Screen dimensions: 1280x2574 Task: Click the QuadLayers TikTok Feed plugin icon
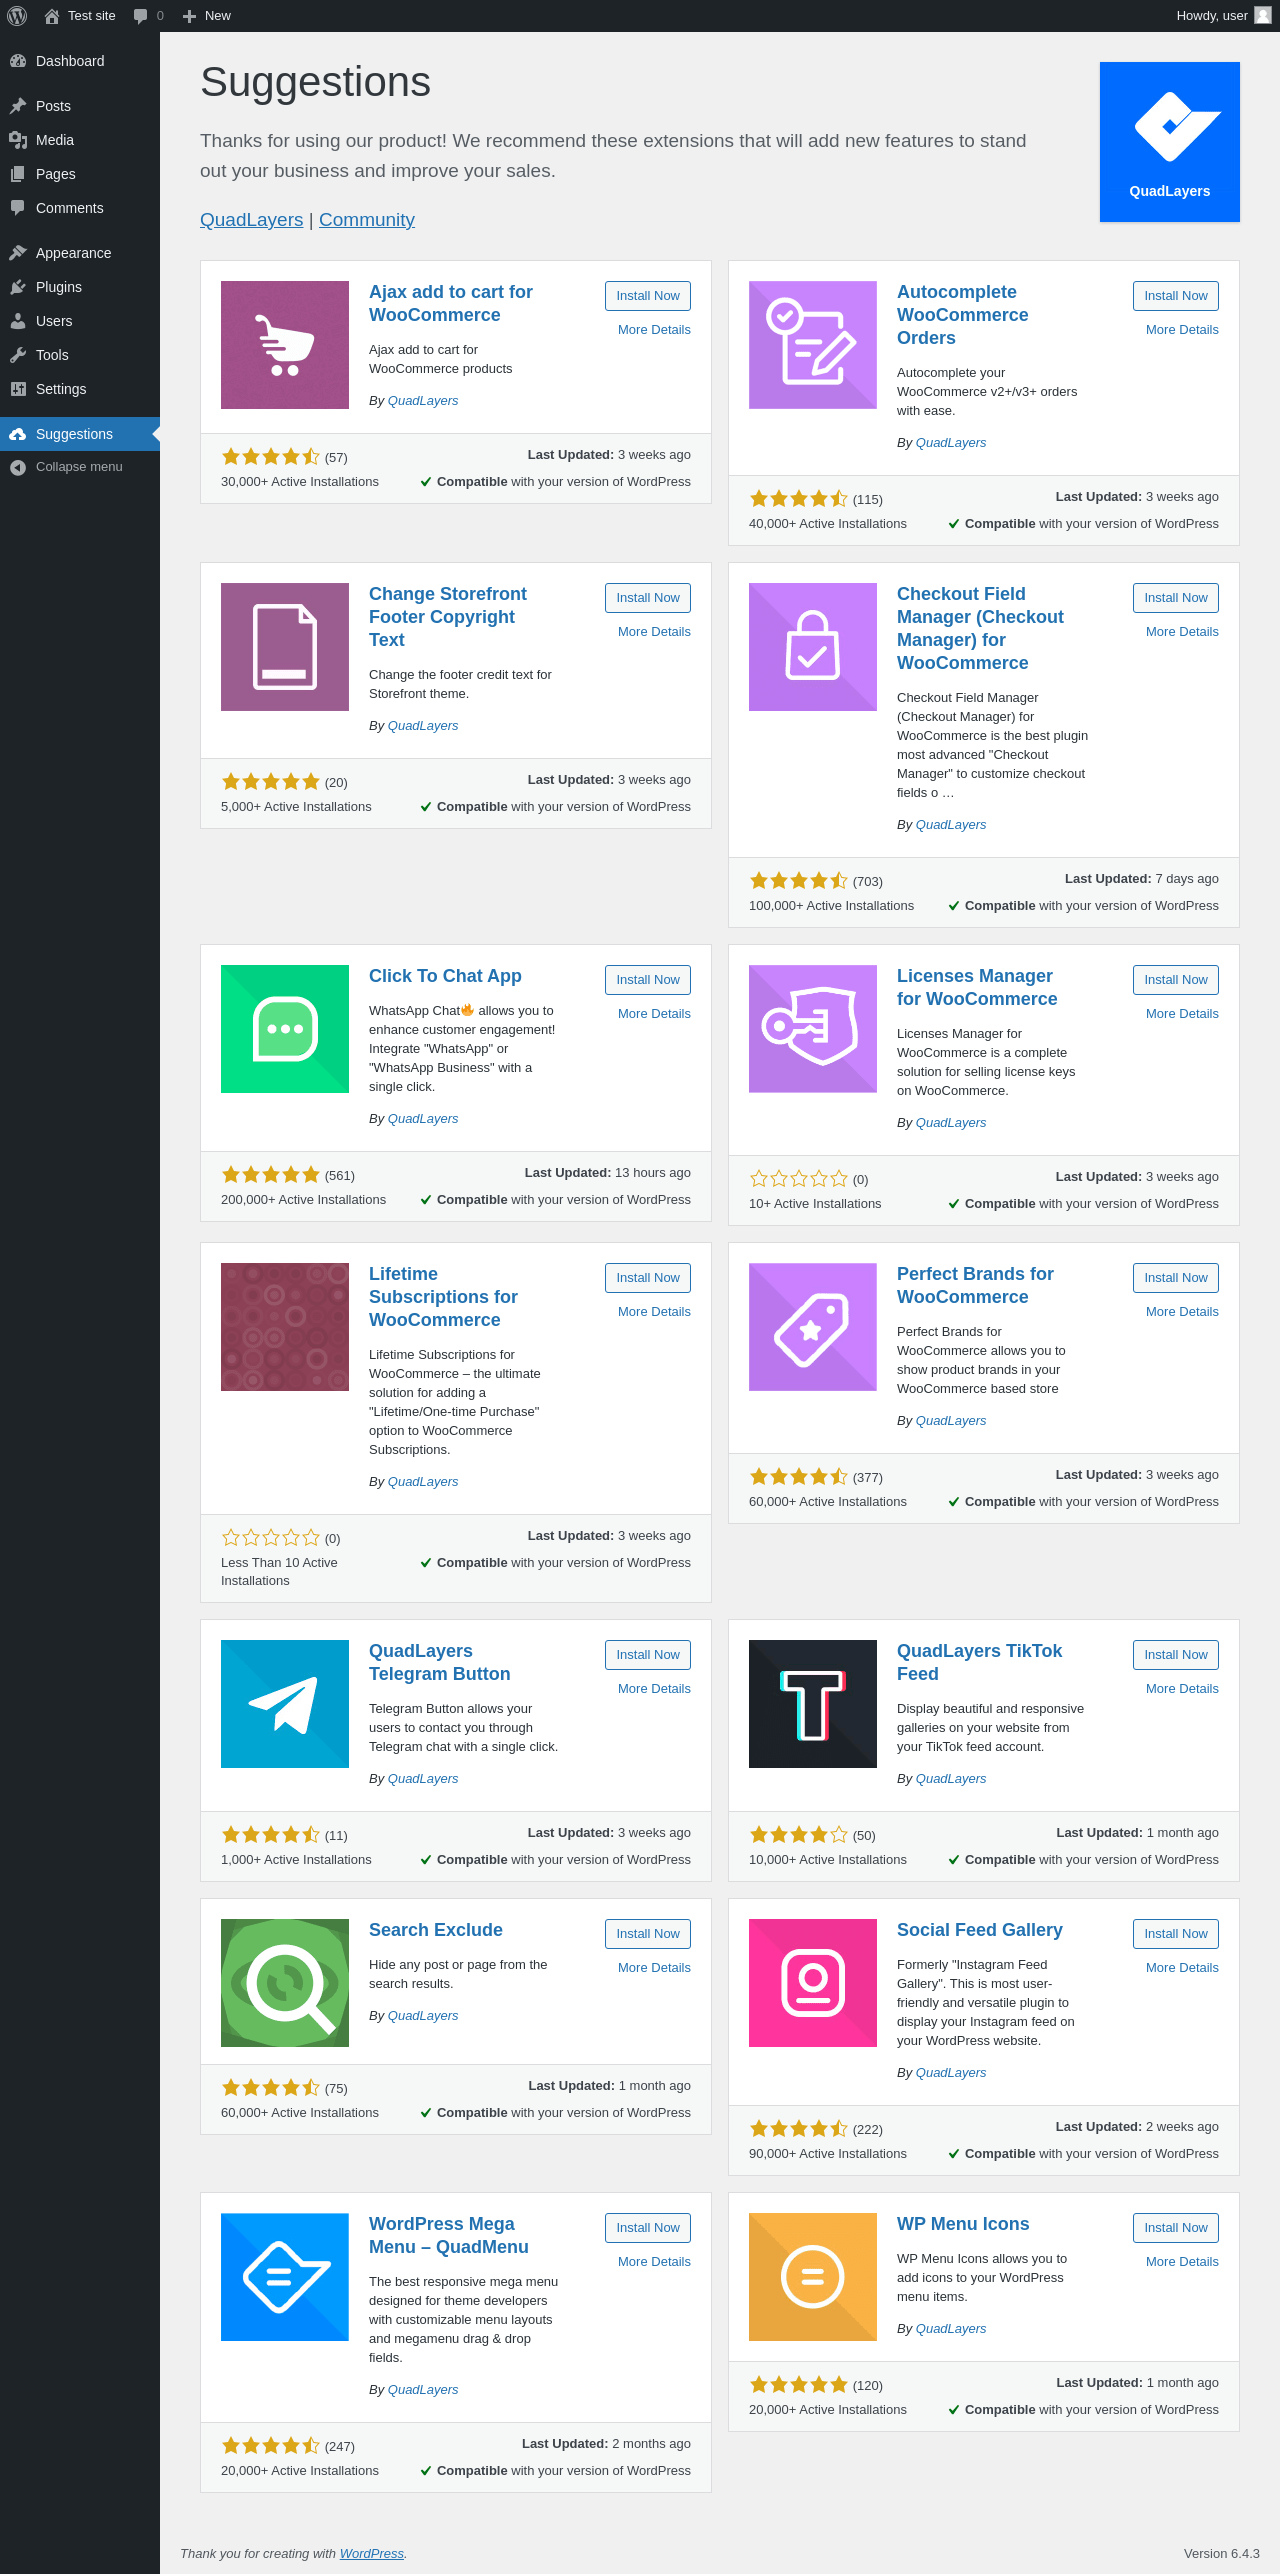(x=813, y=1704)
